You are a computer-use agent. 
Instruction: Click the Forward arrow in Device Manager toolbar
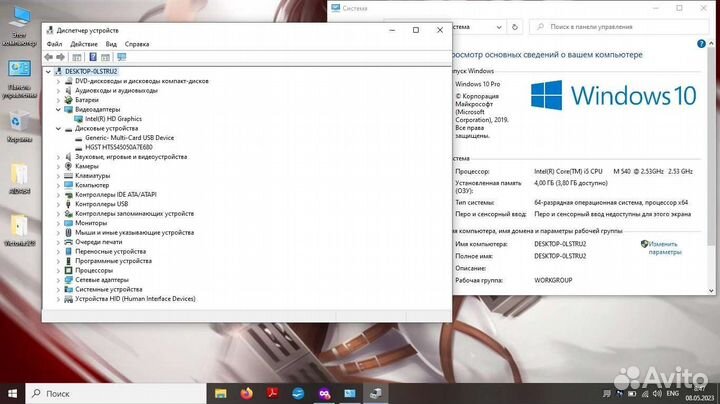click(61, 57)
